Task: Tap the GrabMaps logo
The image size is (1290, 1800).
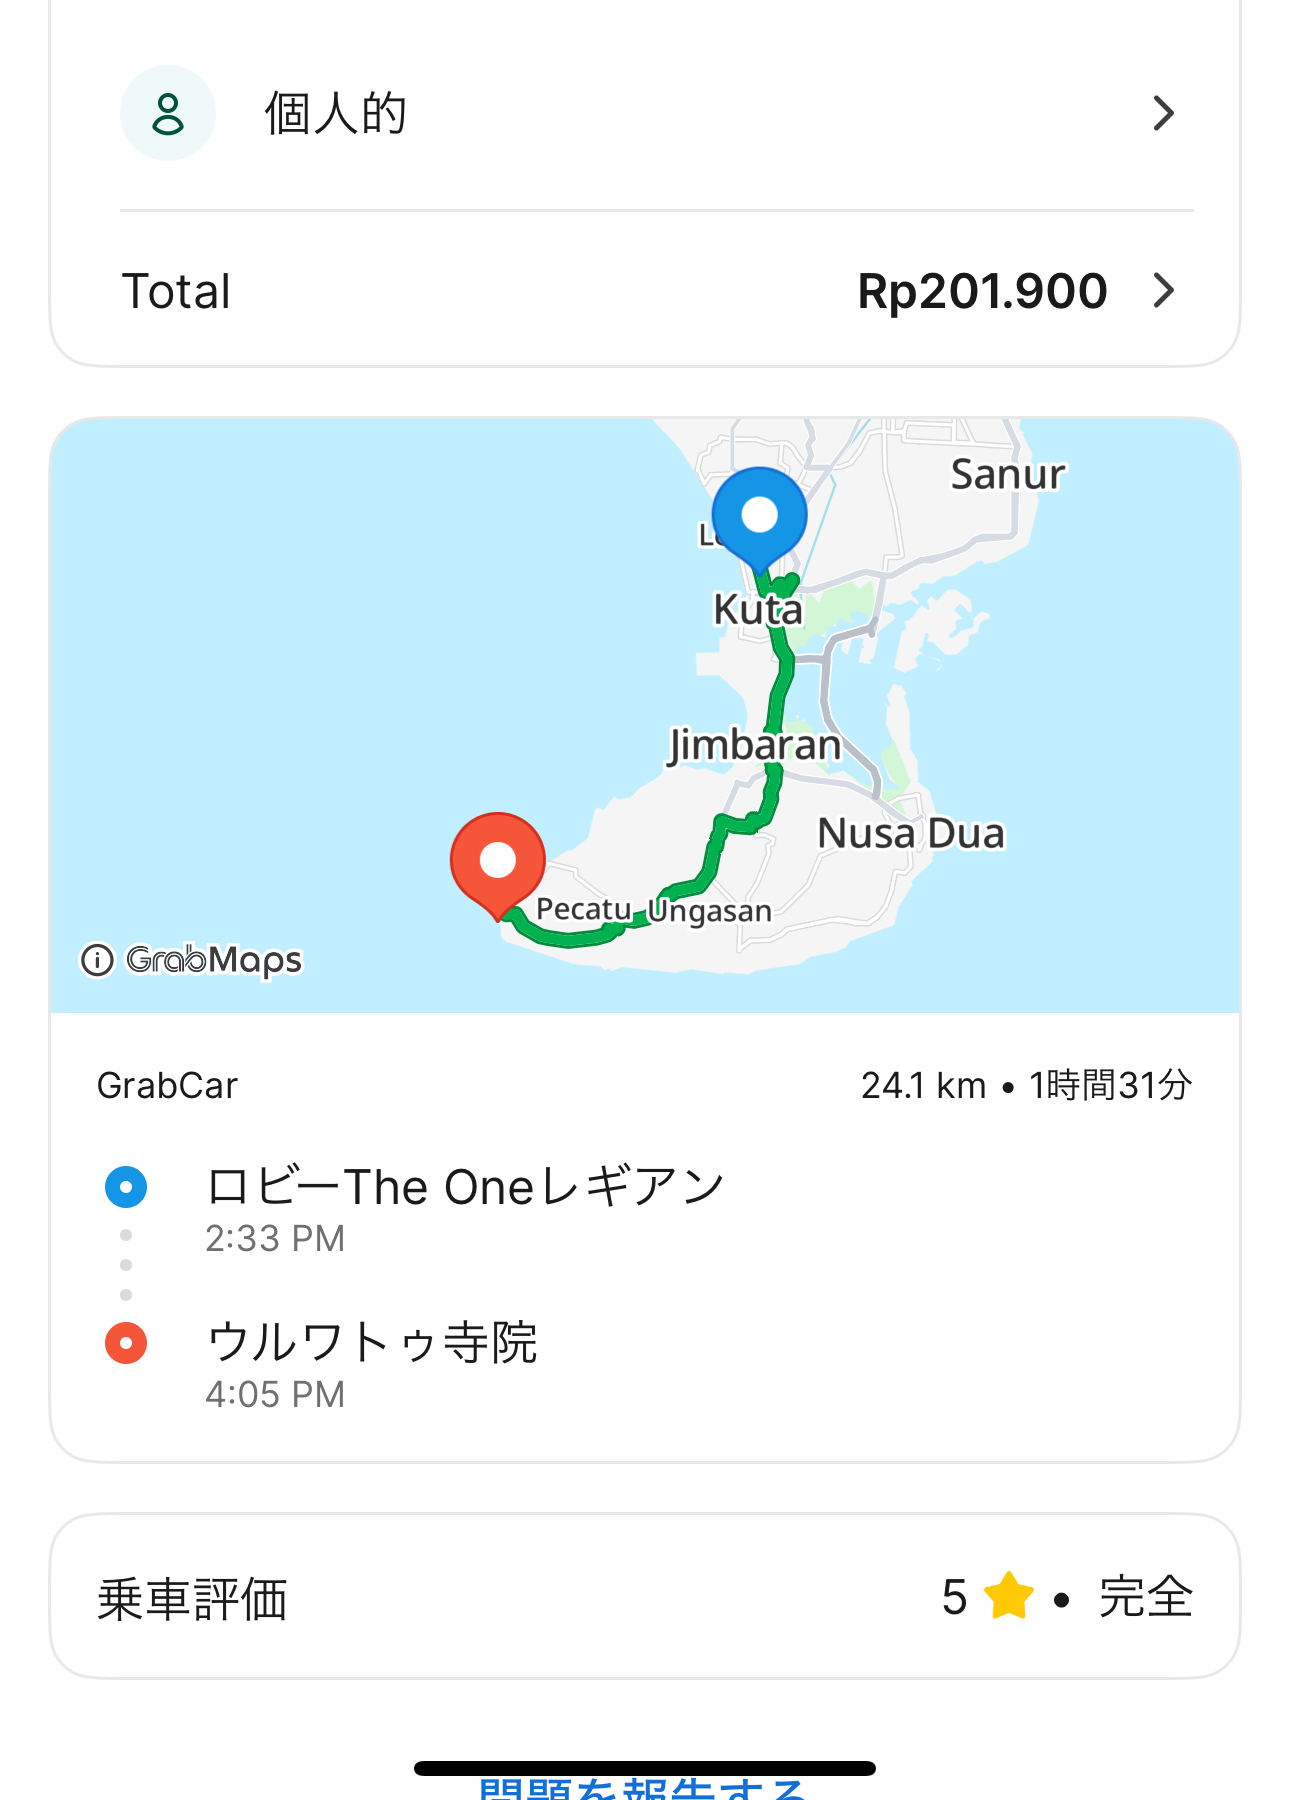Action: (x=214, y=960)
